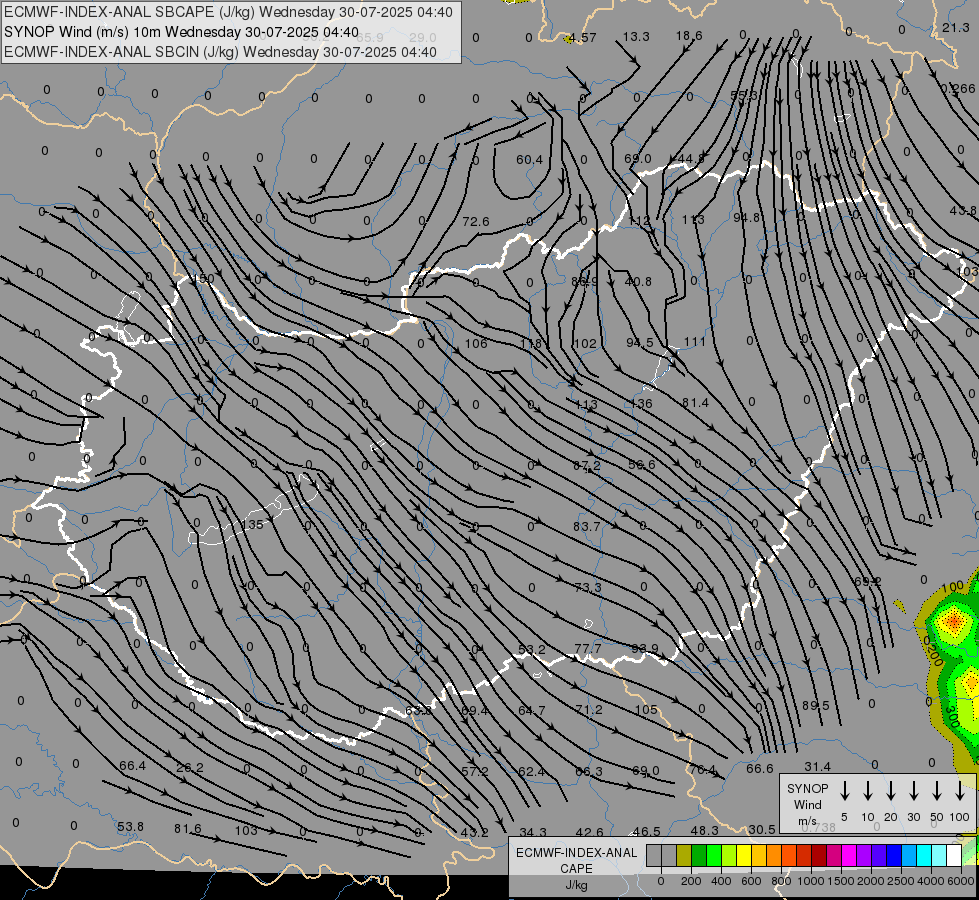Screen dimensions: 979x900
Task: Click the map value 69.2
Action: point(868,581)
